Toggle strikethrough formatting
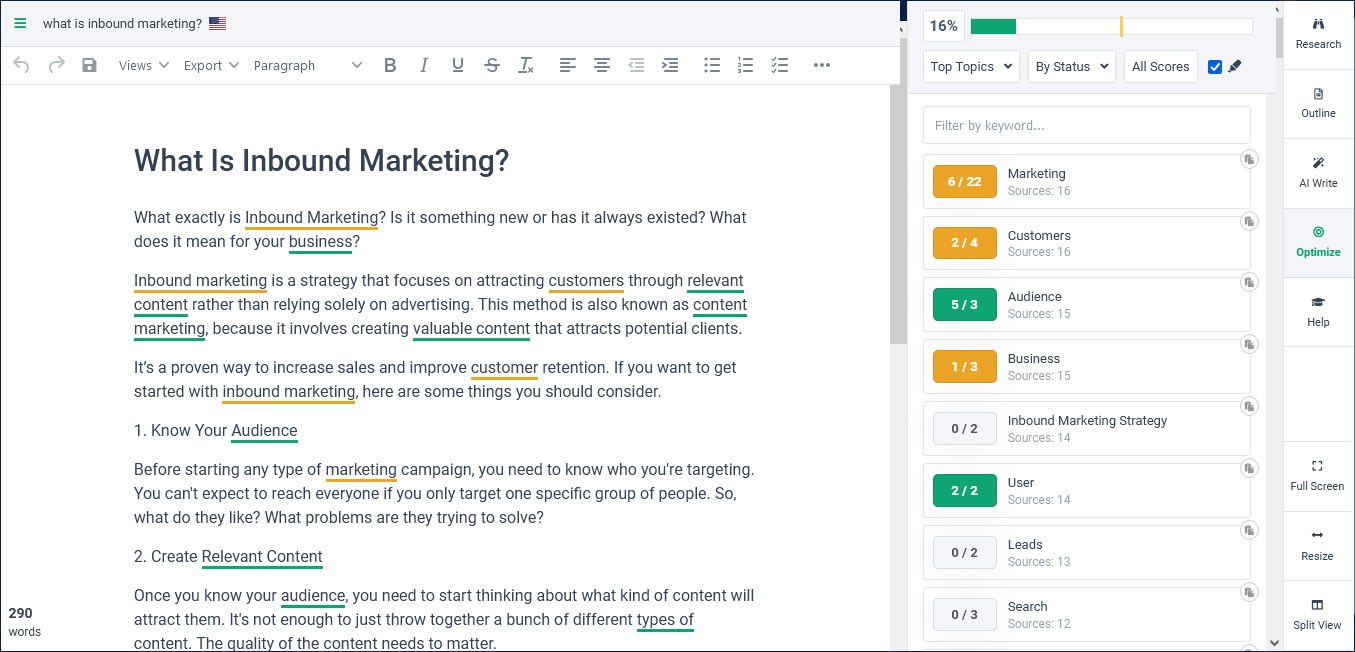The image size is (1355, 652). [492, 64]
